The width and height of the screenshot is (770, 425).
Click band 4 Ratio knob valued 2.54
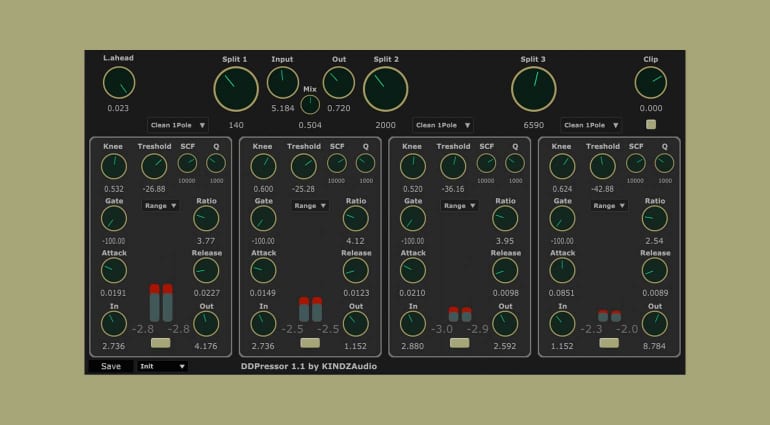[x=655, y=218]
